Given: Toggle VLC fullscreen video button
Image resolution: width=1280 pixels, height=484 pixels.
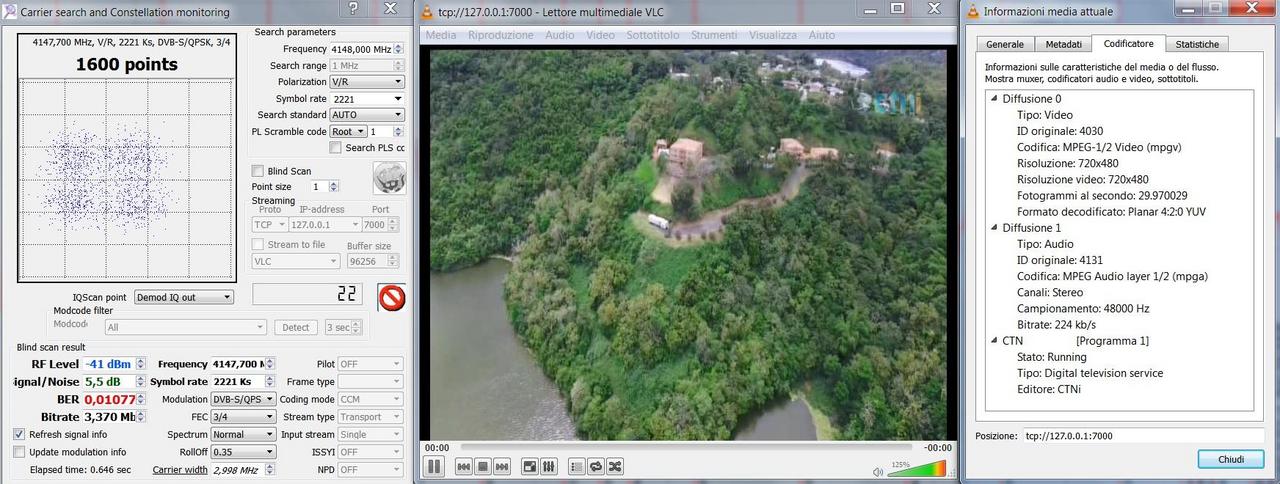Looking at the screenshot, I should pos(530,466).
